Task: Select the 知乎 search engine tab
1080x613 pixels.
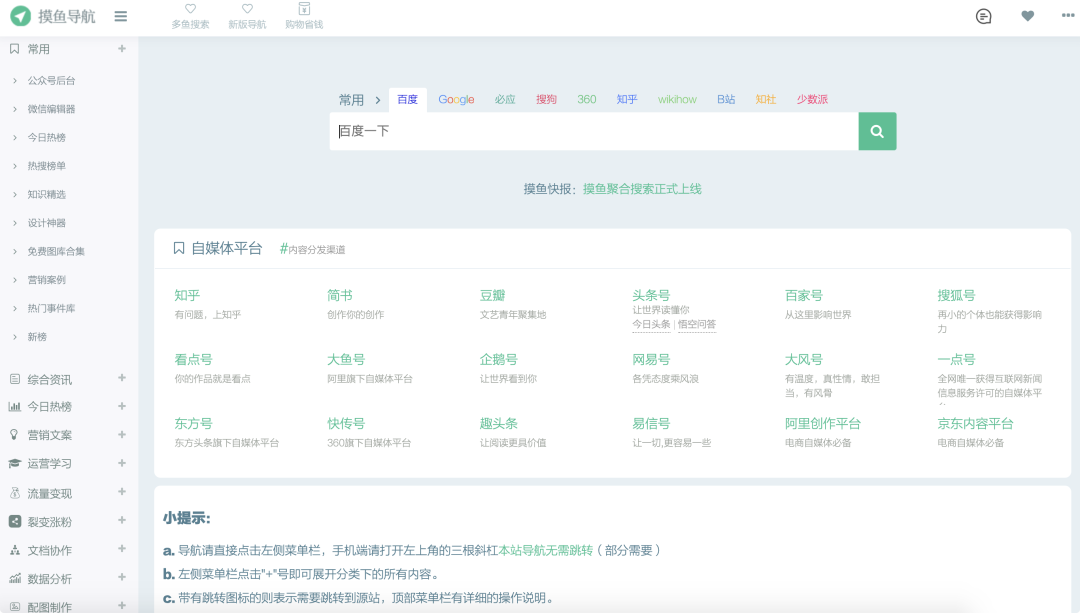Action: (x=626, y=100)
